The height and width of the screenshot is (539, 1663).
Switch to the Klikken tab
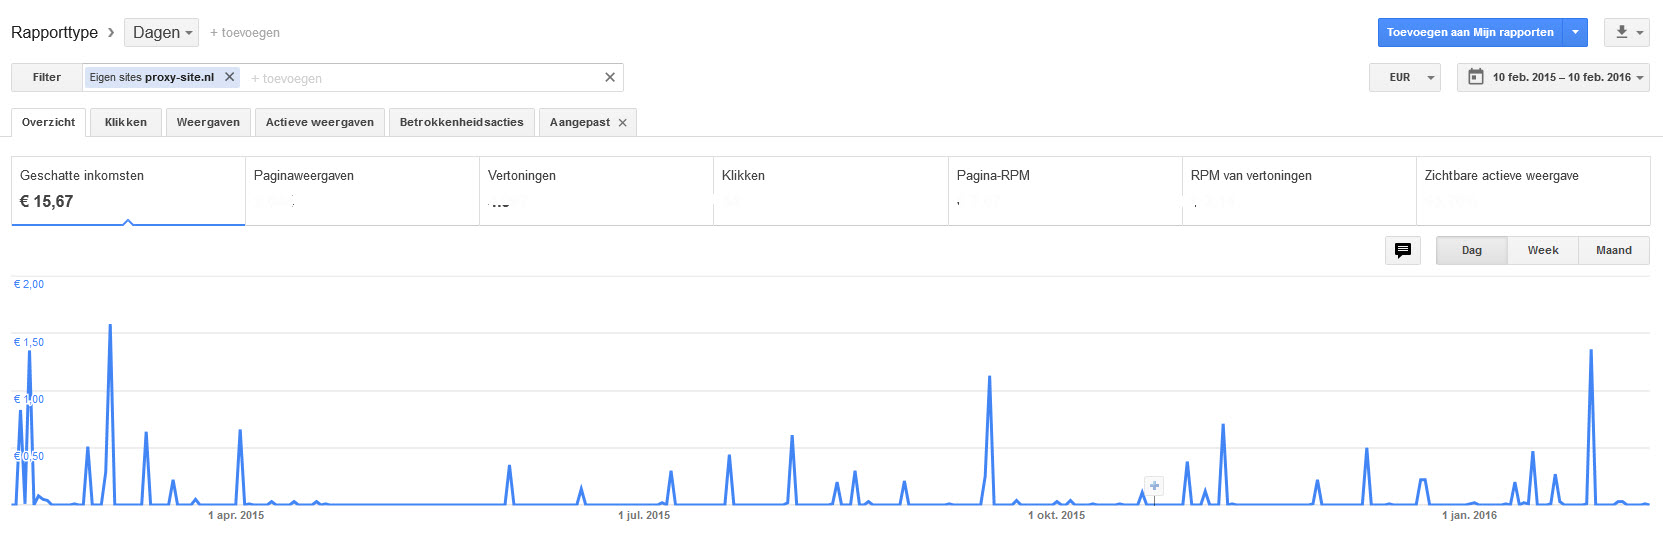(x=126, y=122)
